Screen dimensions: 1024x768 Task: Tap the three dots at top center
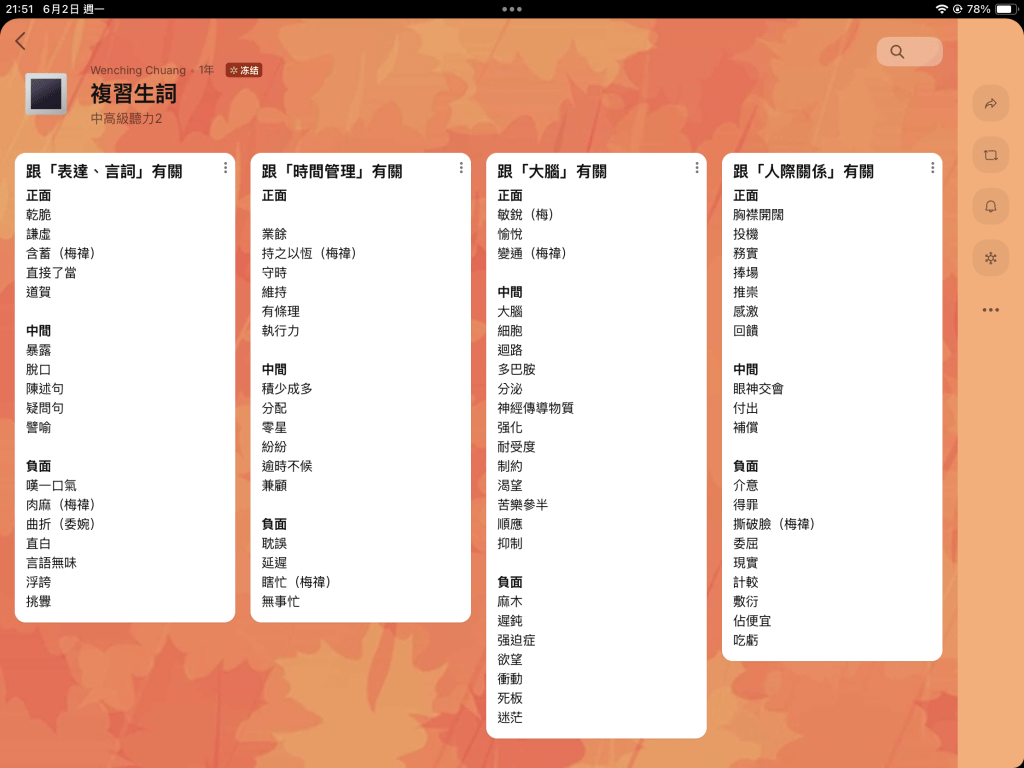pyautogui.click(x=512, y=9)
